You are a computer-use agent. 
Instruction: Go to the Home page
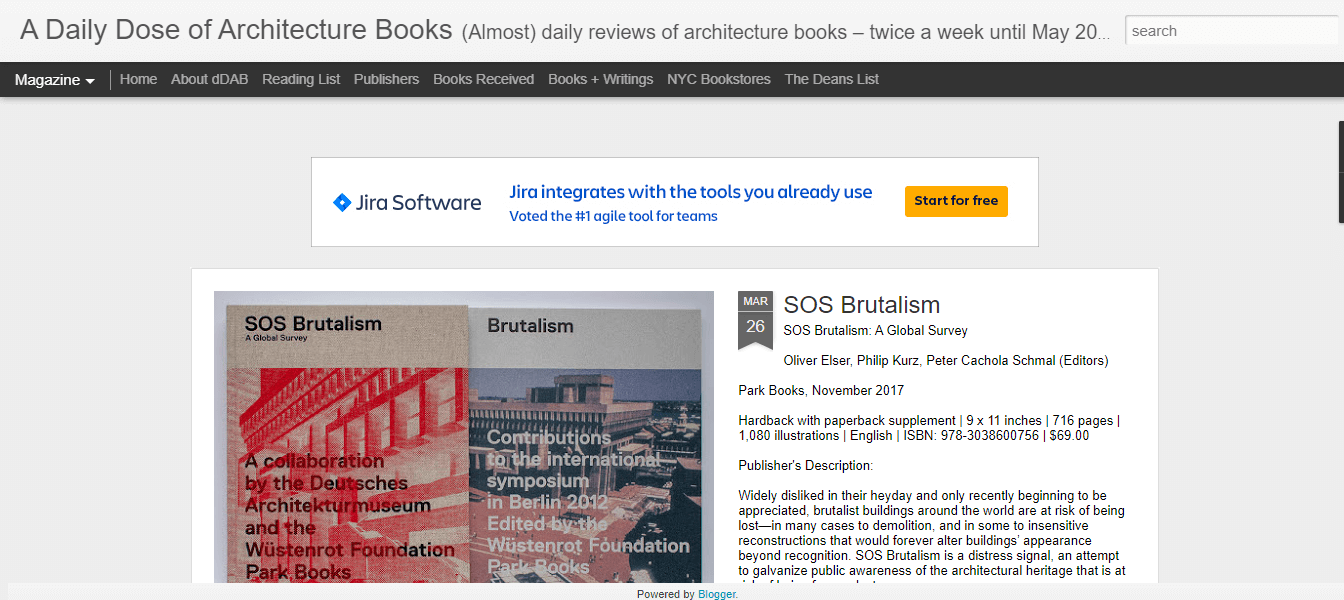(138, 79)
